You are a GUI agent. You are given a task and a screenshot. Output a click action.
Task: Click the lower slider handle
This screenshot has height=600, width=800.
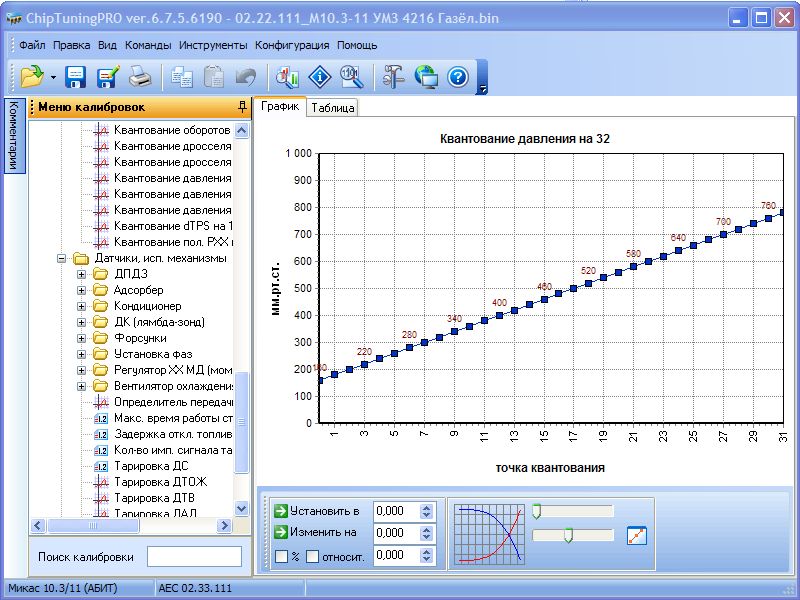[x=568, y=536]
